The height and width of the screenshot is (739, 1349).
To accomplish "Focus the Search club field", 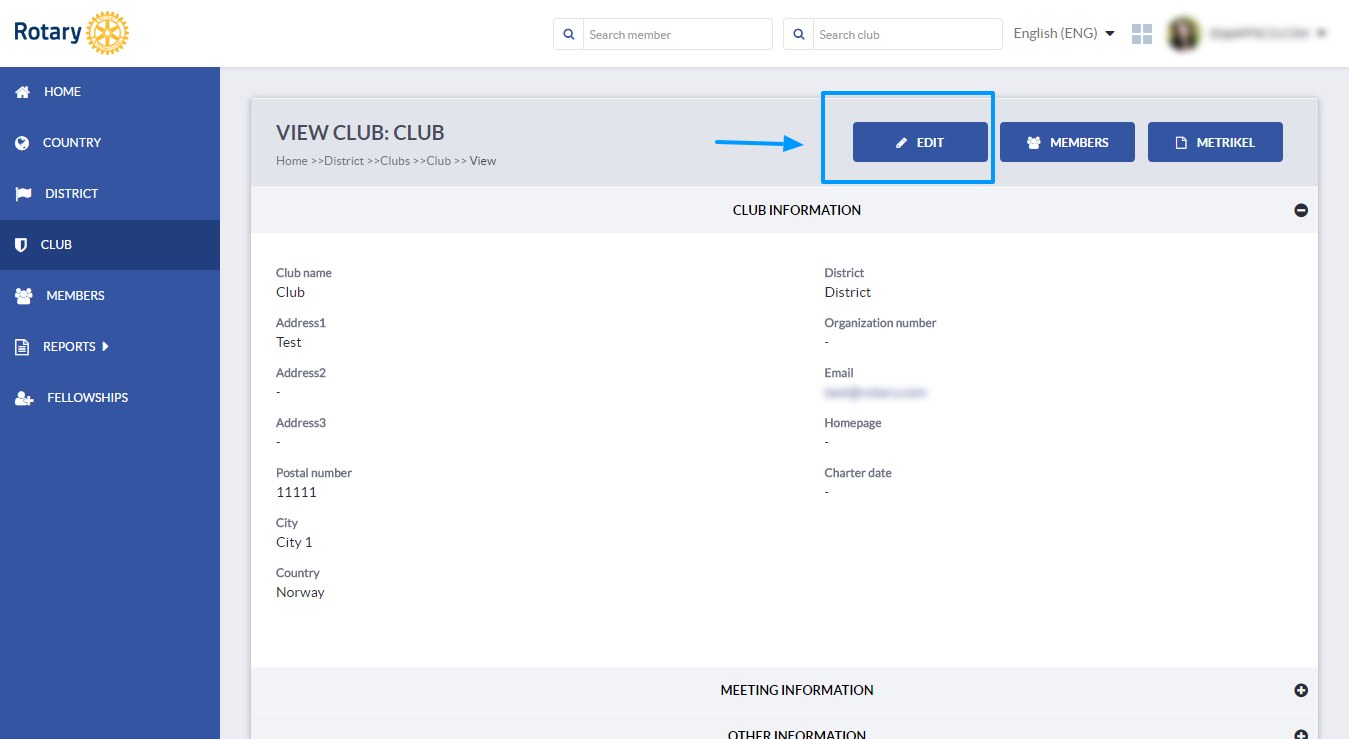I will (907, 34).
